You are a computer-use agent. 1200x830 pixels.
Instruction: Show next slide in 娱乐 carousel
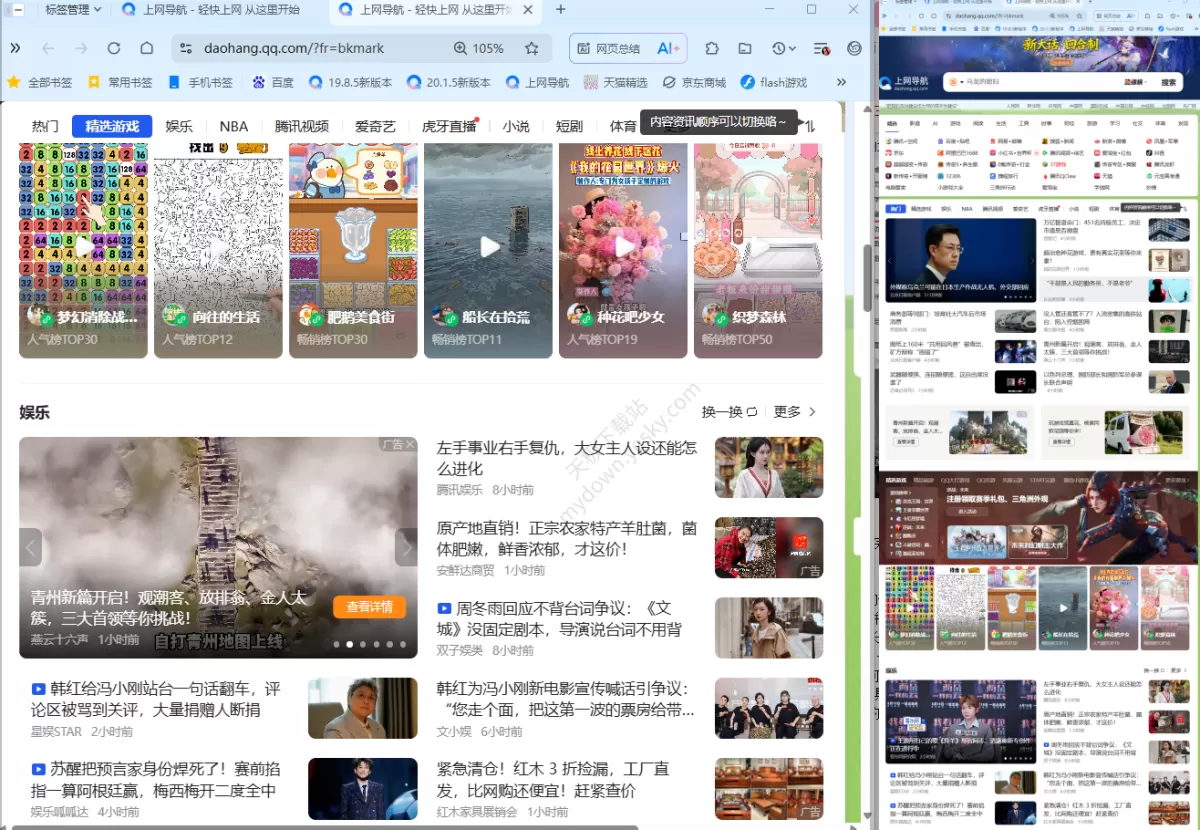(x=406, y=547)
